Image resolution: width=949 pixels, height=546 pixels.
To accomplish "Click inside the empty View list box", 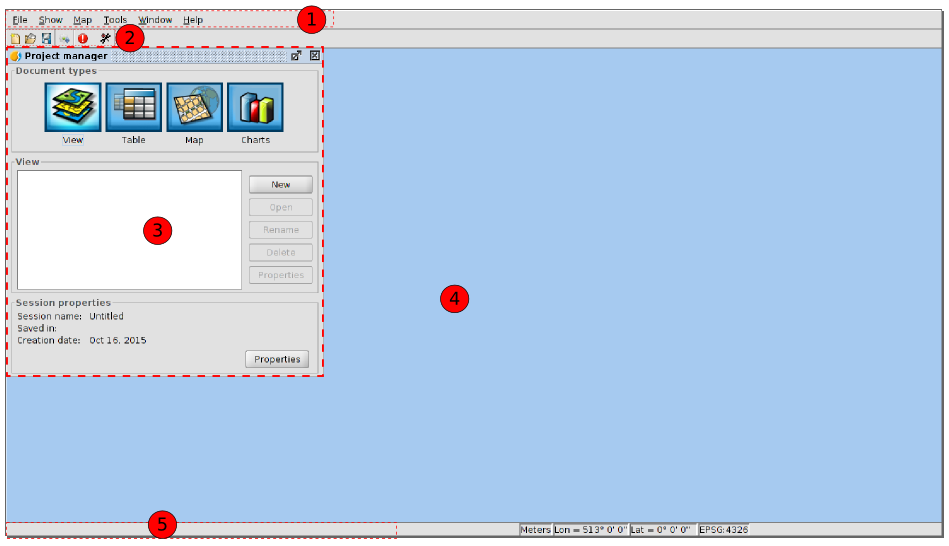I will click(129, 230).
